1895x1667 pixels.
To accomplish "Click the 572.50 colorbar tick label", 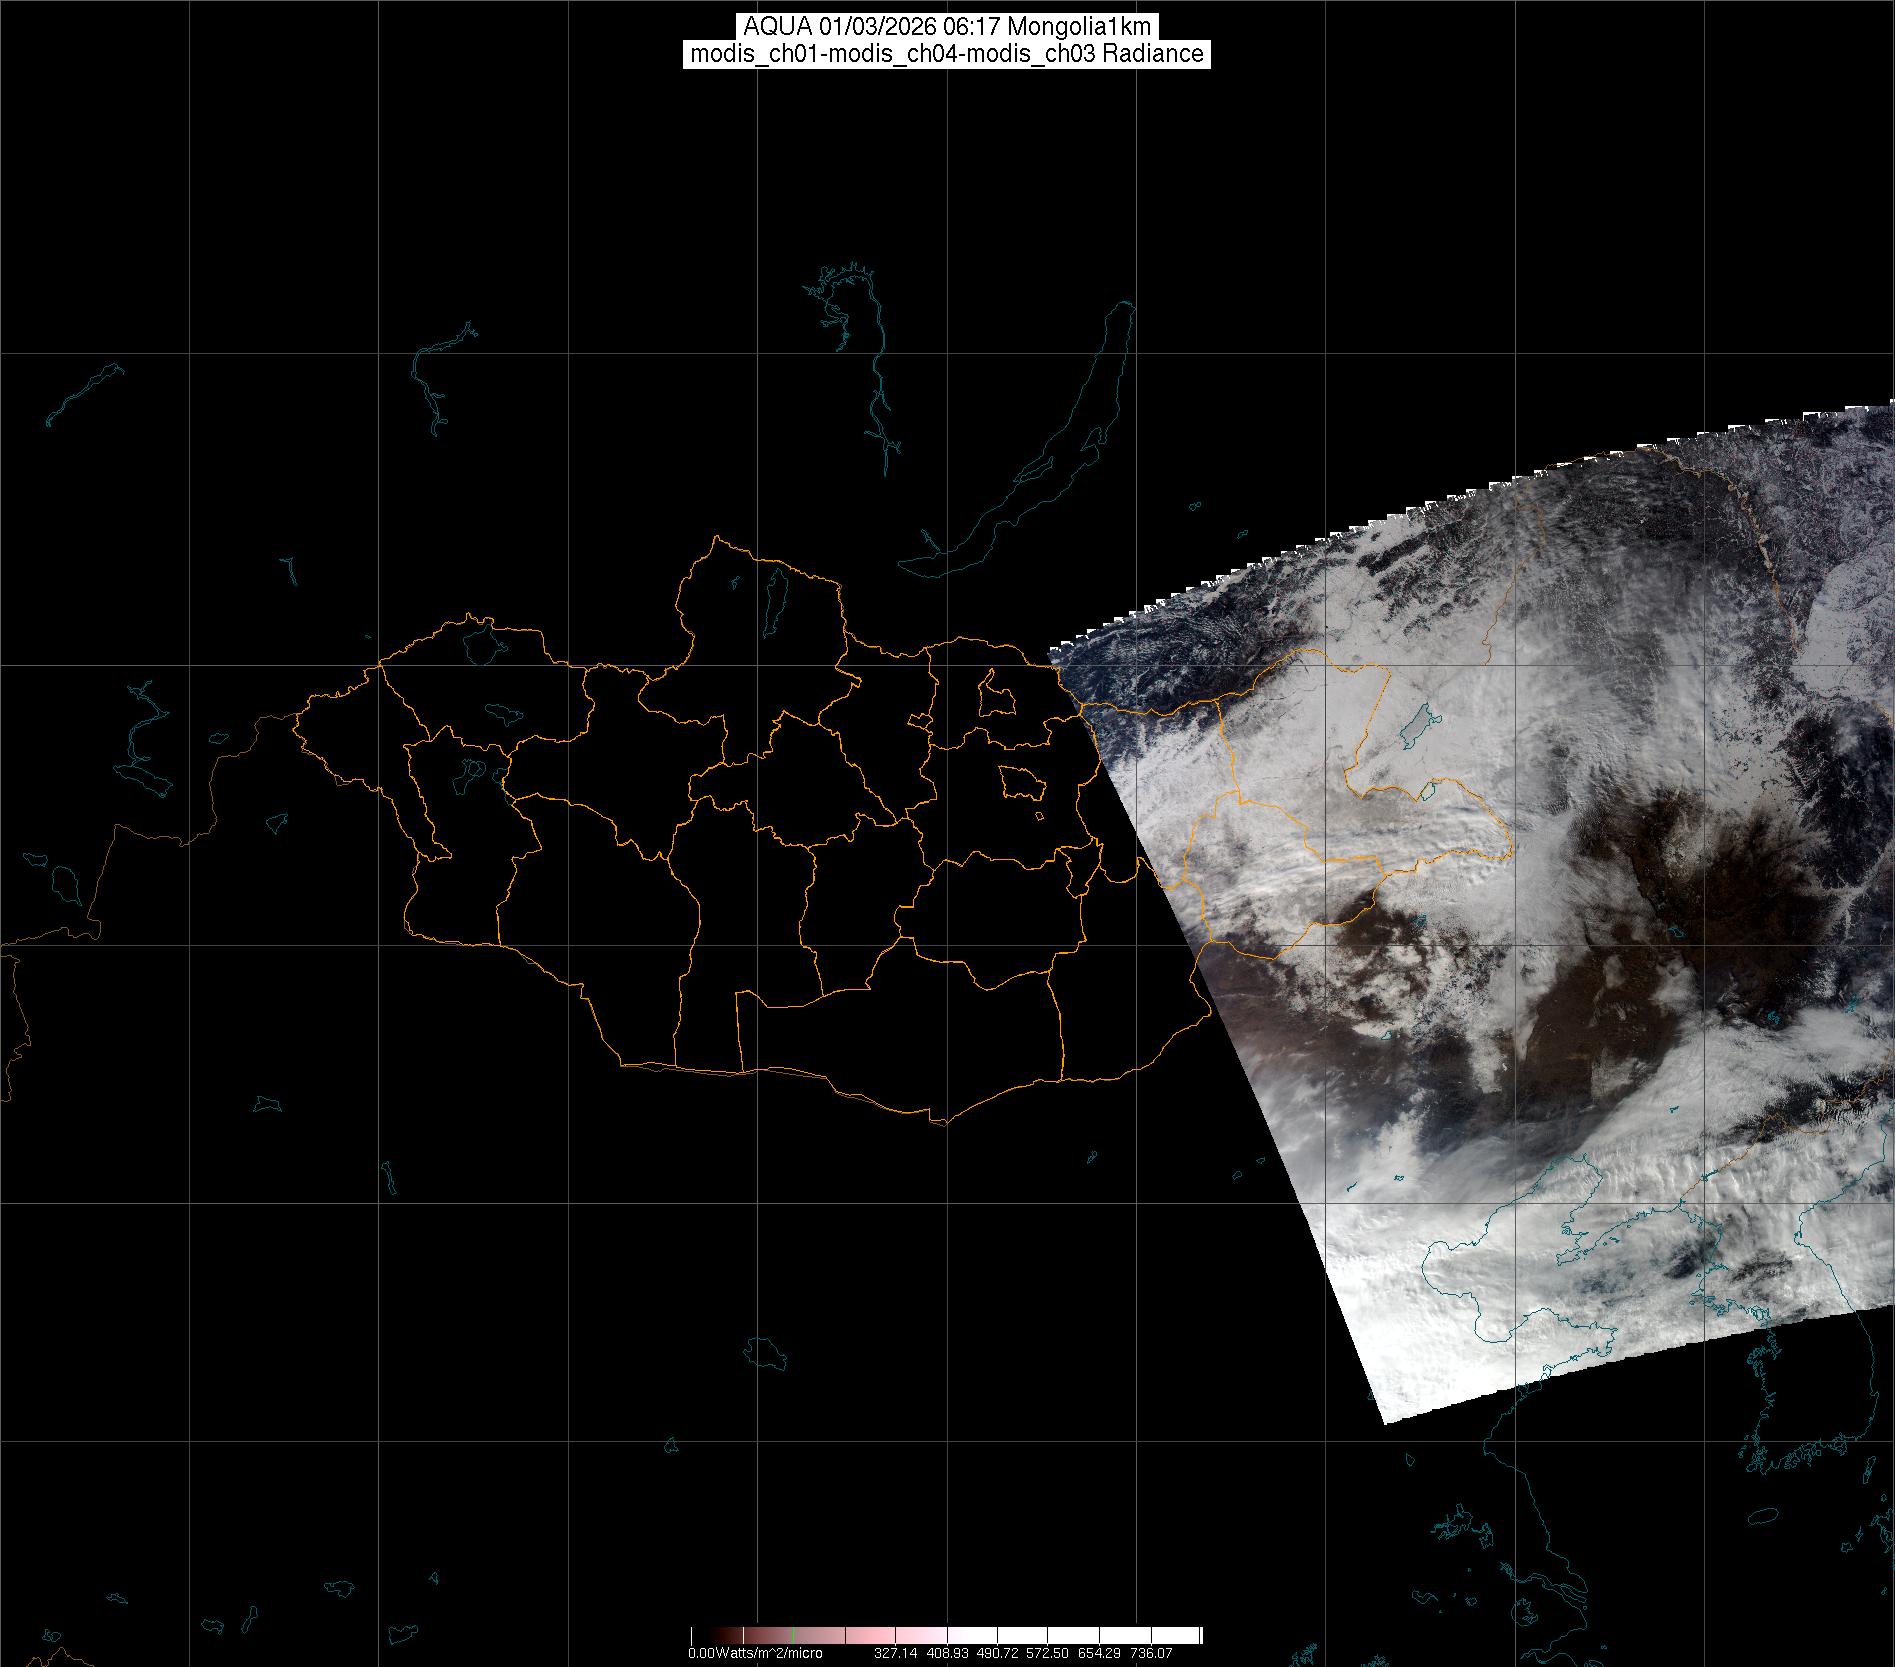I will tap(1047, 1653).
